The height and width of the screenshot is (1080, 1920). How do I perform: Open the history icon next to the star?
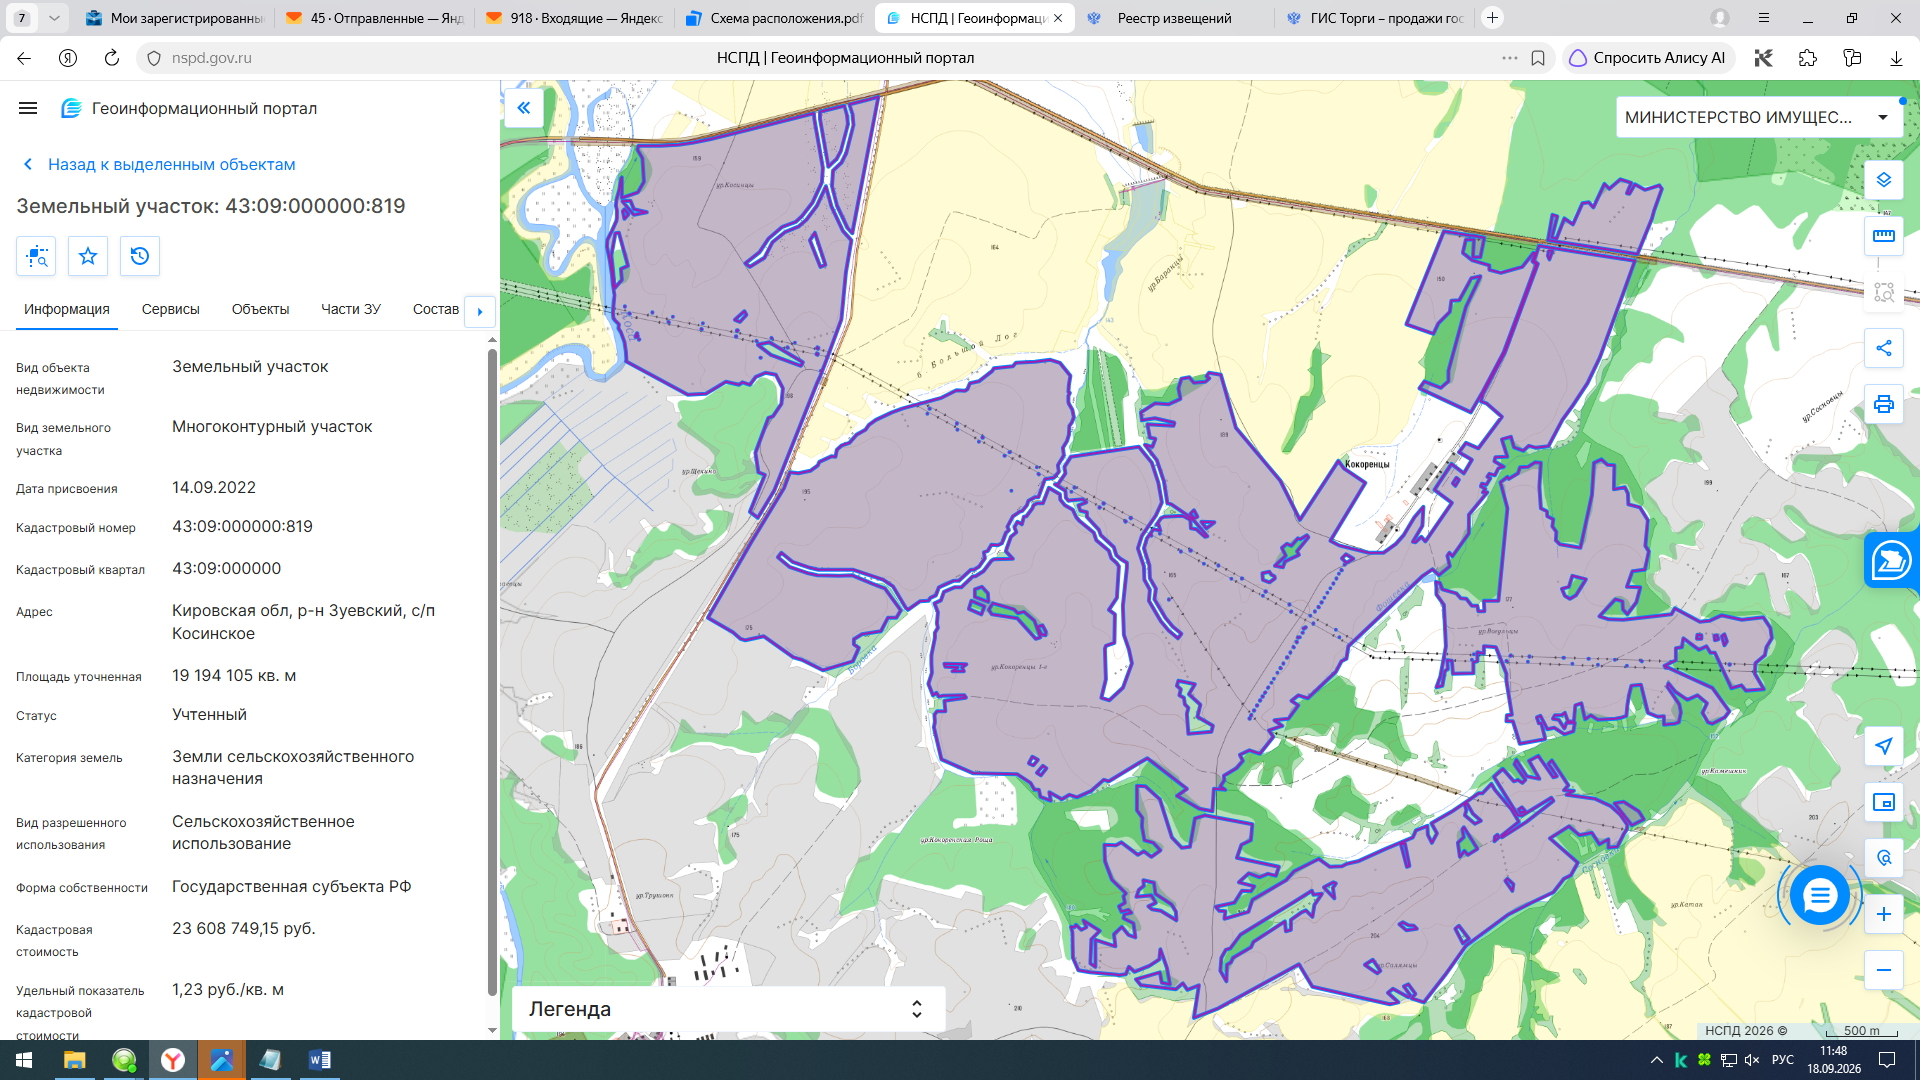pos(140,256)
